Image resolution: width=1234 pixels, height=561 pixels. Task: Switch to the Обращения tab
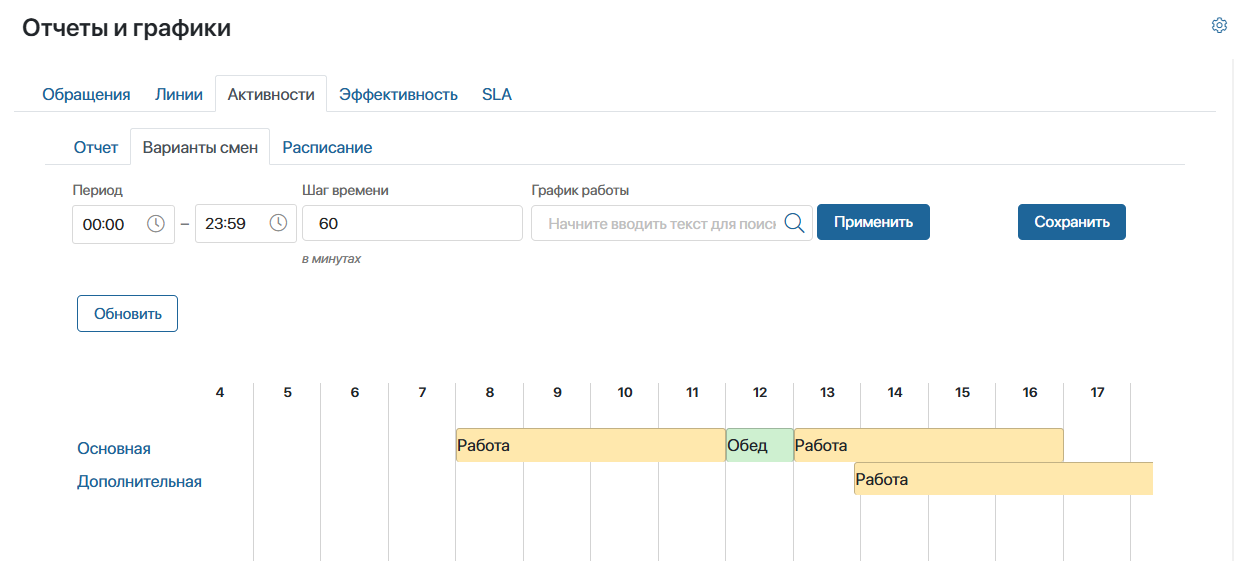pos(86,95)
